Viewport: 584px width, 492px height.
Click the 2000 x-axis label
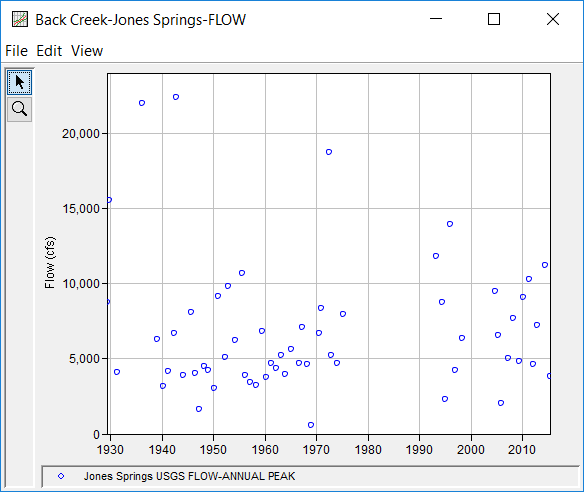471,450
